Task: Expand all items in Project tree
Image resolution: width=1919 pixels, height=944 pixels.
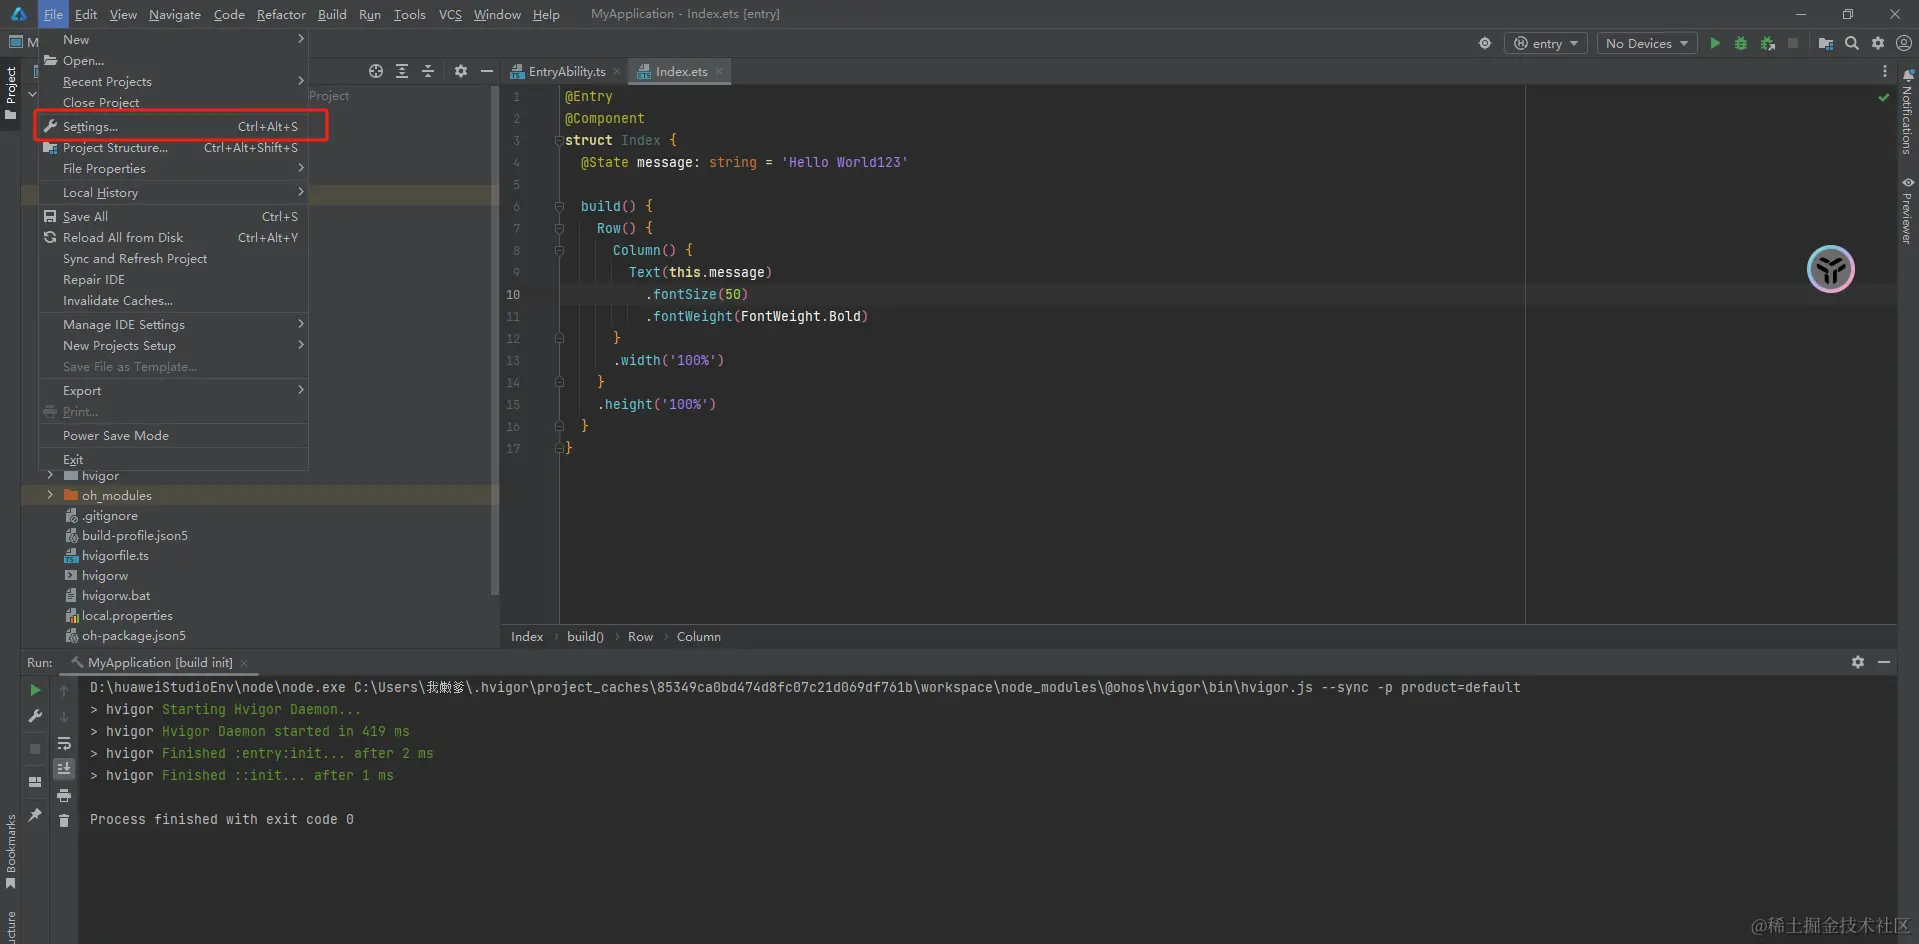Action: tap(401, 71)
